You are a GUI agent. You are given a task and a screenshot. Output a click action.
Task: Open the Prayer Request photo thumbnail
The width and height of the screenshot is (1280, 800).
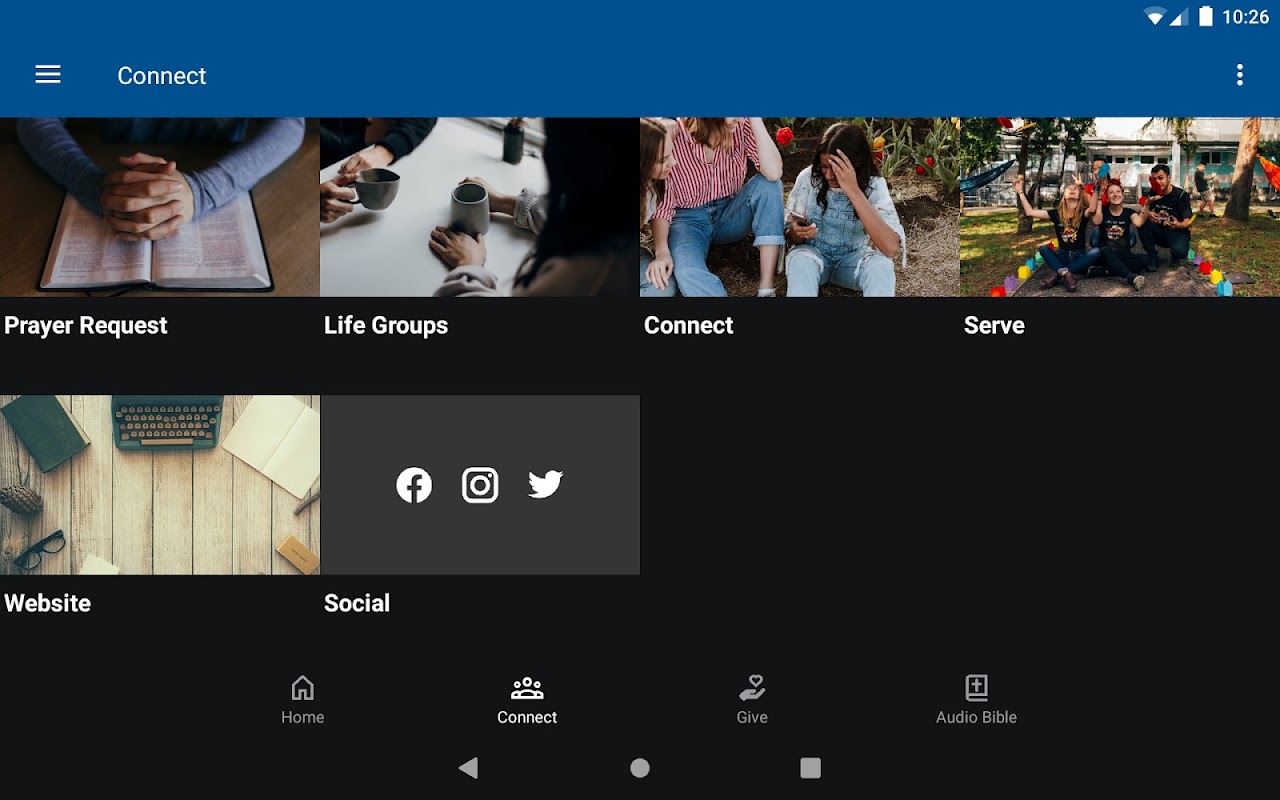point(160,207)
